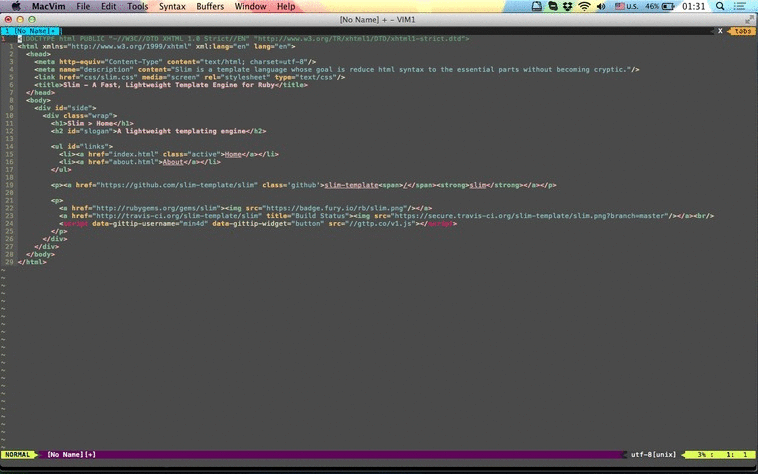This screenshot has height=474, width=758.
Task: Click the rubygems.org/gems/slim URL text
Action: click(158, 208)
